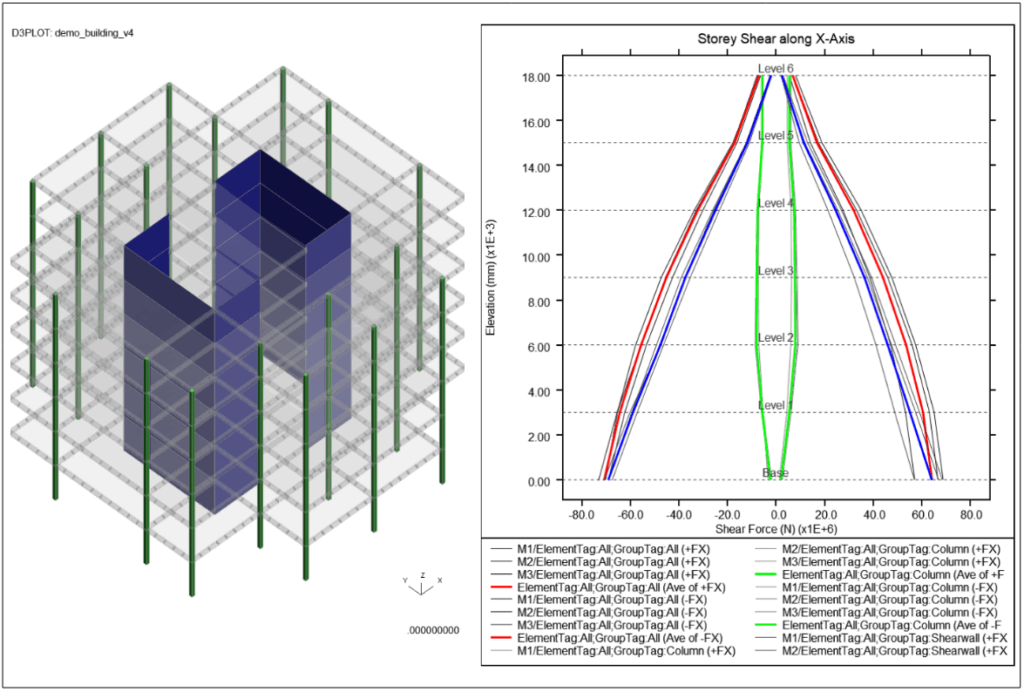Image resolution: width=1024 pixels, height=692 pixels.
Task: Click the 'Level 3' storey label
Action: click(x=776, y=271)
